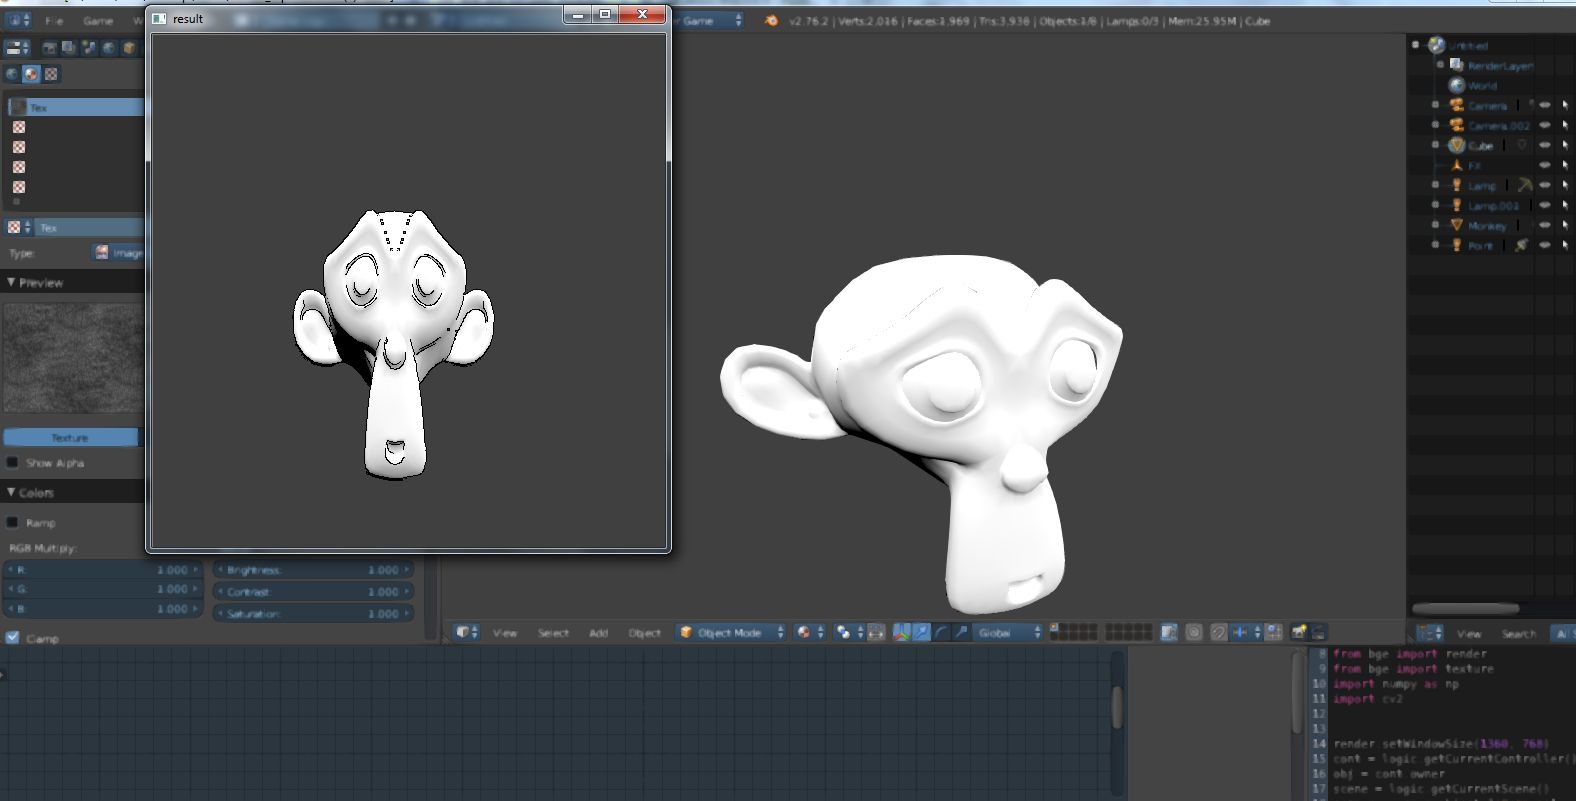Viewport: 1576px width, 801px height.
Task: Toggle proportional editing icon
Action: [1194, 632]
